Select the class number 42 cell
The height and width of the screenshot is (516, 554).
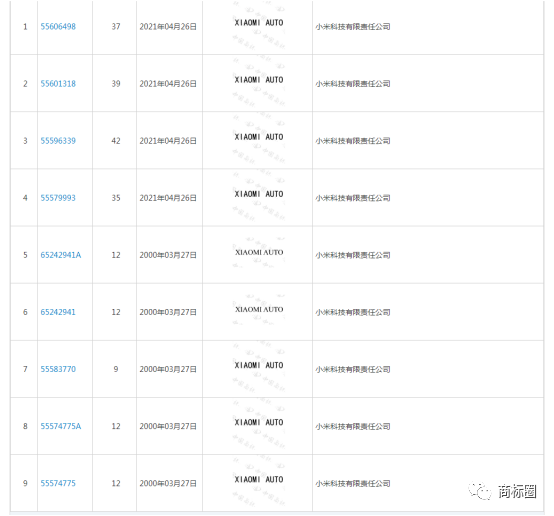point(116,141)
